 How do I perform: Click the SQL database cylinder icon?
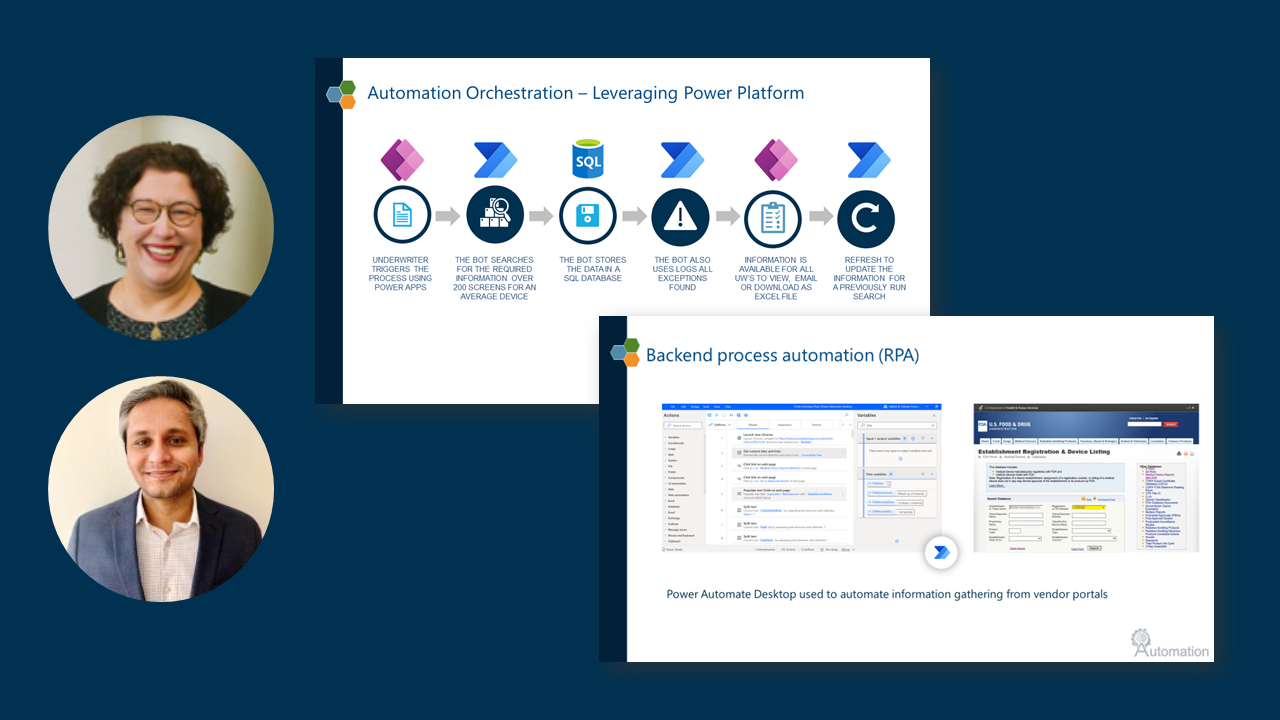pyautogui.click(x=588, y=159)
